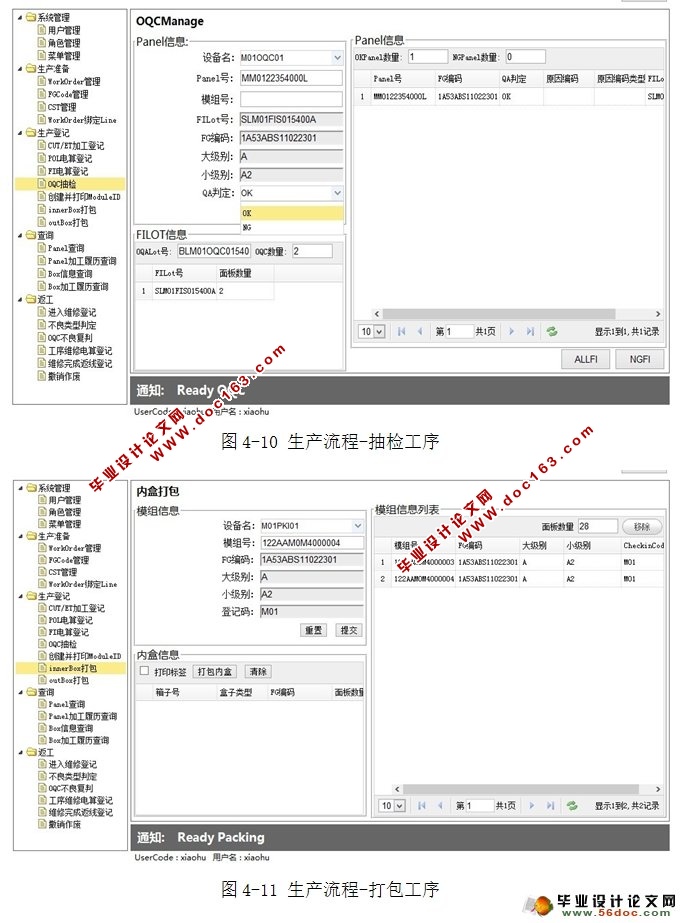Image resolution: width=686 pixels, height=923 pixels.
Task: Go to last page in OQC Panel pager
Action: 530,331
